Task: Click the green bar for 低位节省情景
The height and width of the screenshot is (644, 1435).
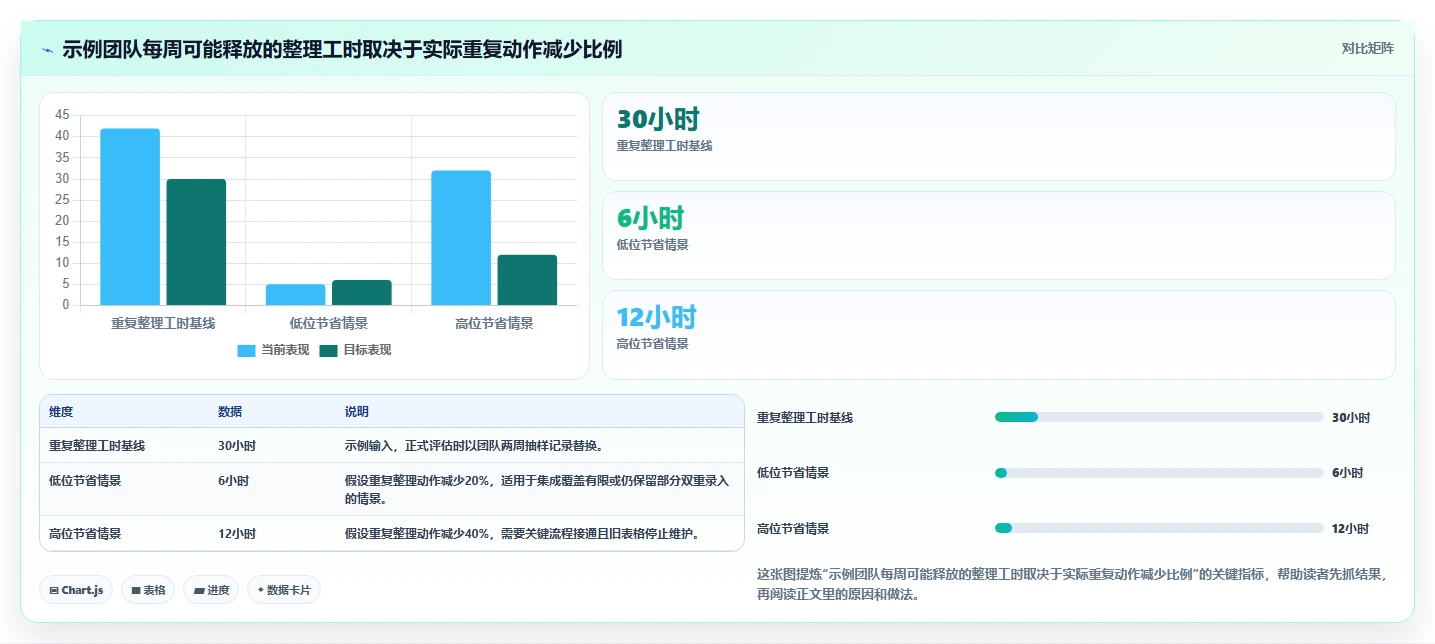Action: [362, 293]
